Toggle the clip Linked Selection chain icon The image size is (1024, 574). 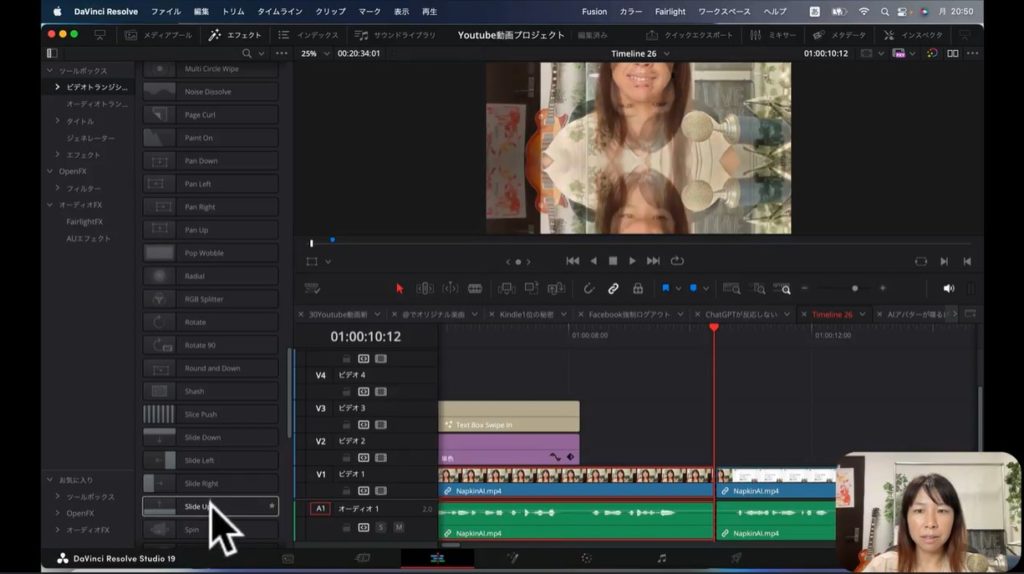613,288
